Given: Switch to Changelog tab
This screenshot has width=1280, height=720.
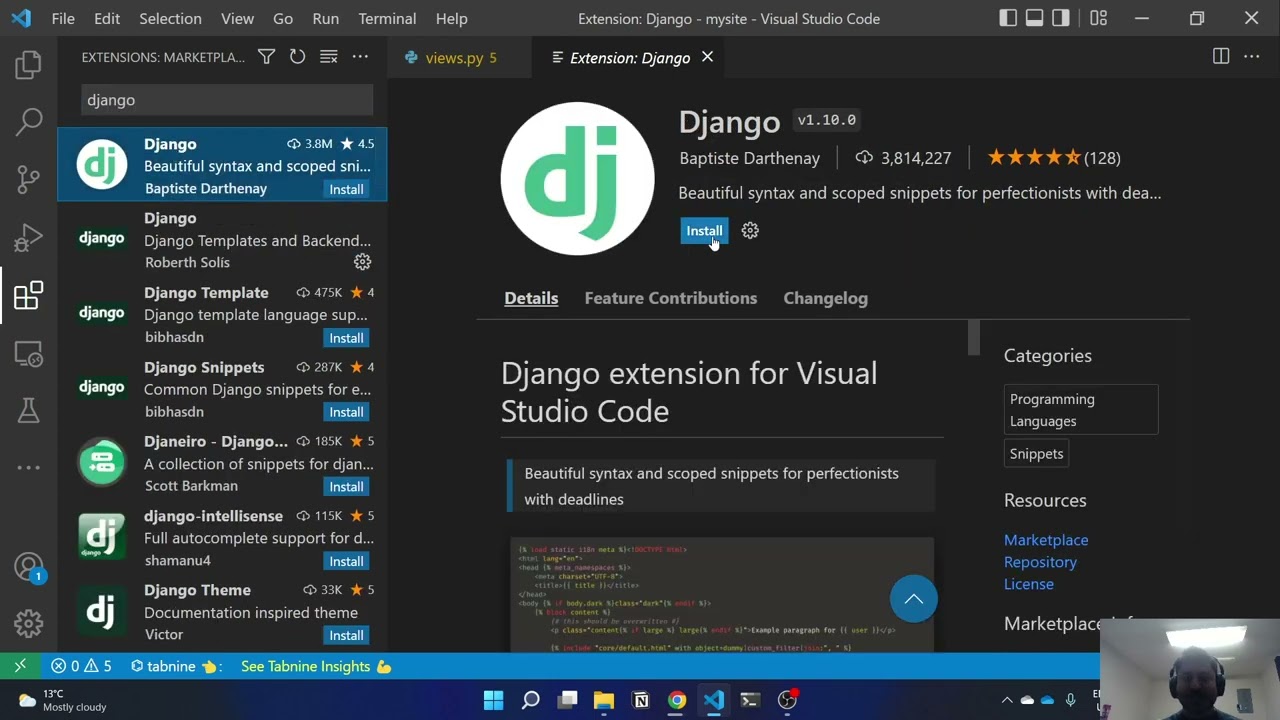Looking at the screenshot, I should [826, 298].
